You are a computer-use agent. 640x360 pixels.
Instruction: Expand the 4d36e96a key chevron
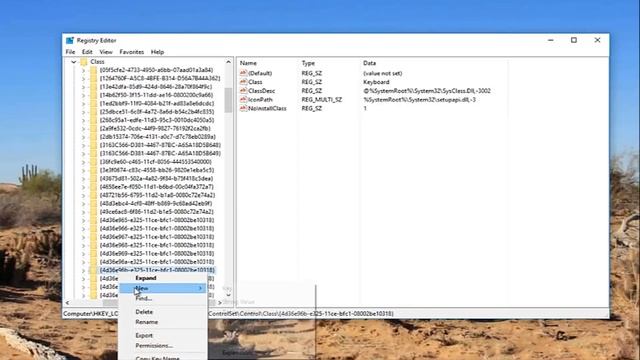click(83, 262)
